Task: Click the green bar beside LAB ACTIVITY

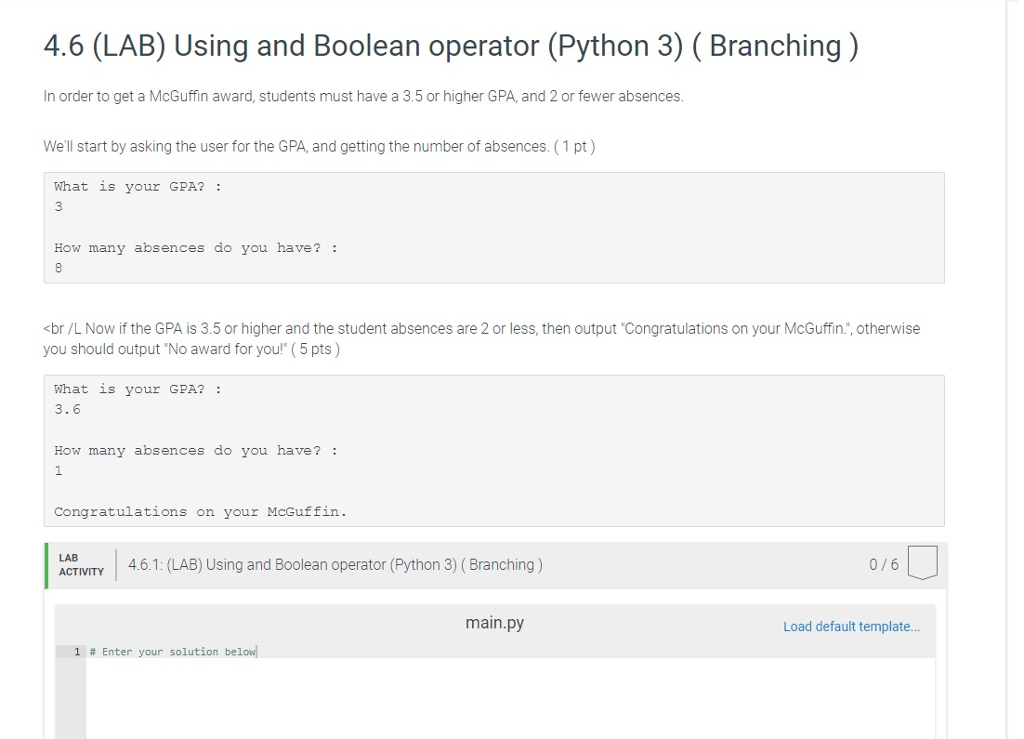Action: (x=46, y=565)
